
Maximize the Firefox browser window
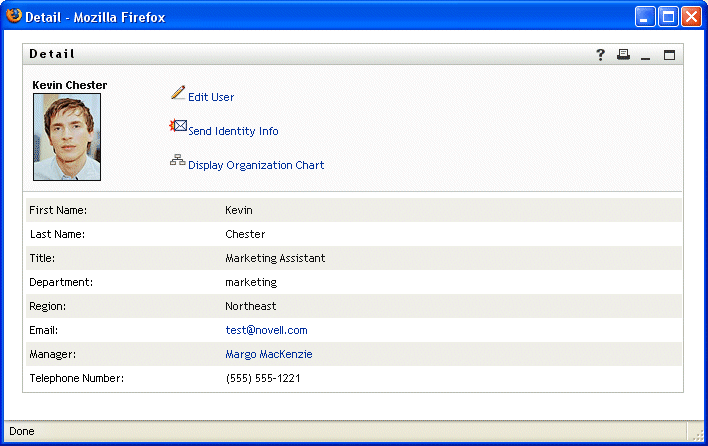(x=667, y=17)
